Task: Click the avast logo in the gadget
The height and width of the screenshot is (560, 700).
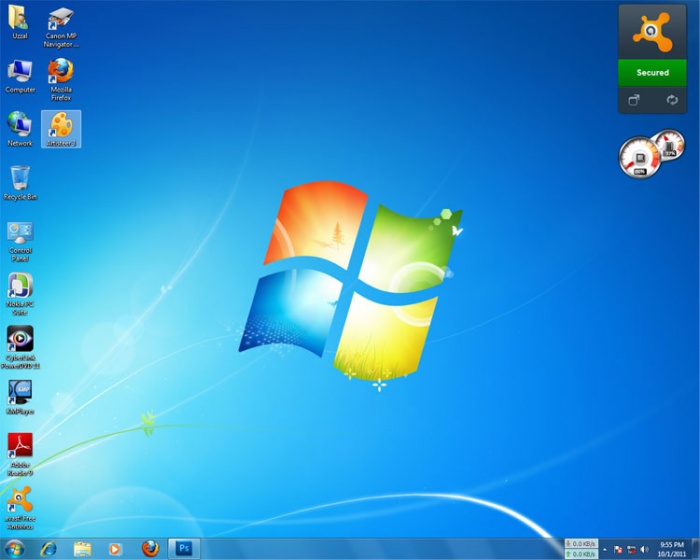Action: click(x=652, y=32)
